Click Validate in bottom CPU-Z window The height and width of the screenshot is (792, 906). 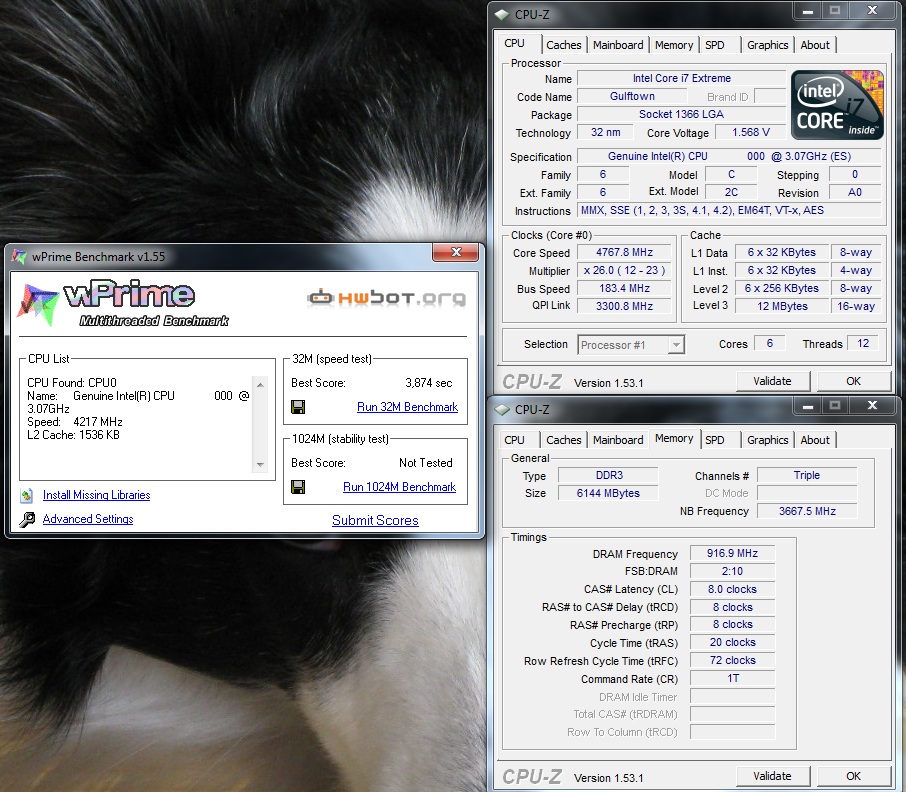coord(773,776)
